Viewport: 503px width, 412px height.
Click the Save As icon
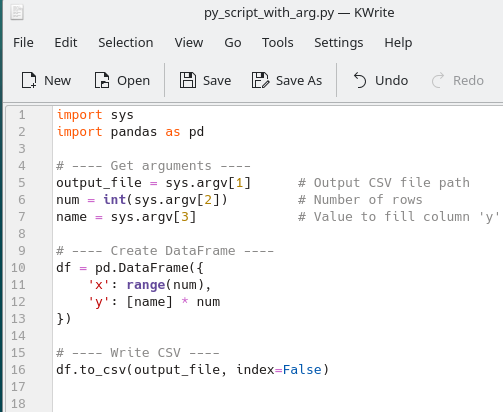(x=260, y=80)
